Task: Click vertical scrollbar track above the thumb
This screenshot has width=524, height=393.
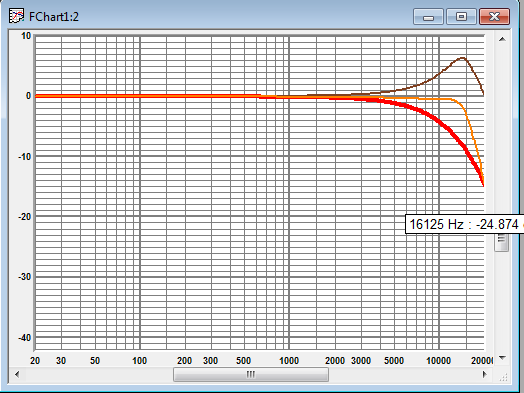Action: (x=502, y=130)
